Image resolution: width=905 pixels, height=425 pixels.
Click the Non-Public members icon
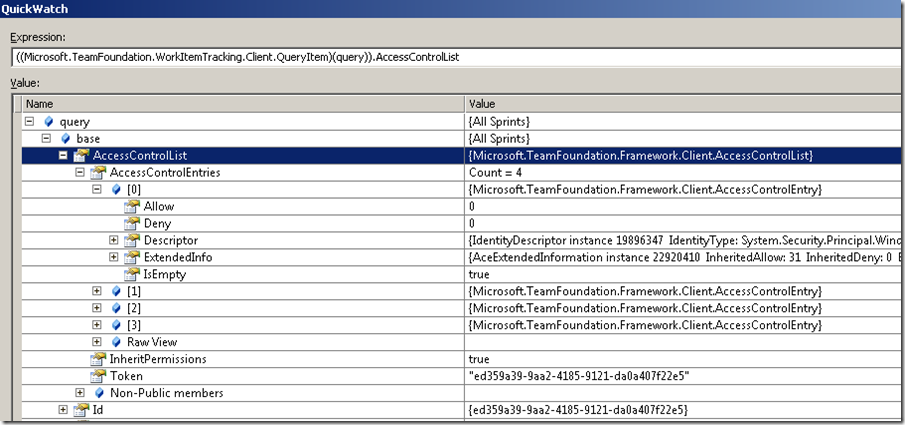[x=99, y=393]
